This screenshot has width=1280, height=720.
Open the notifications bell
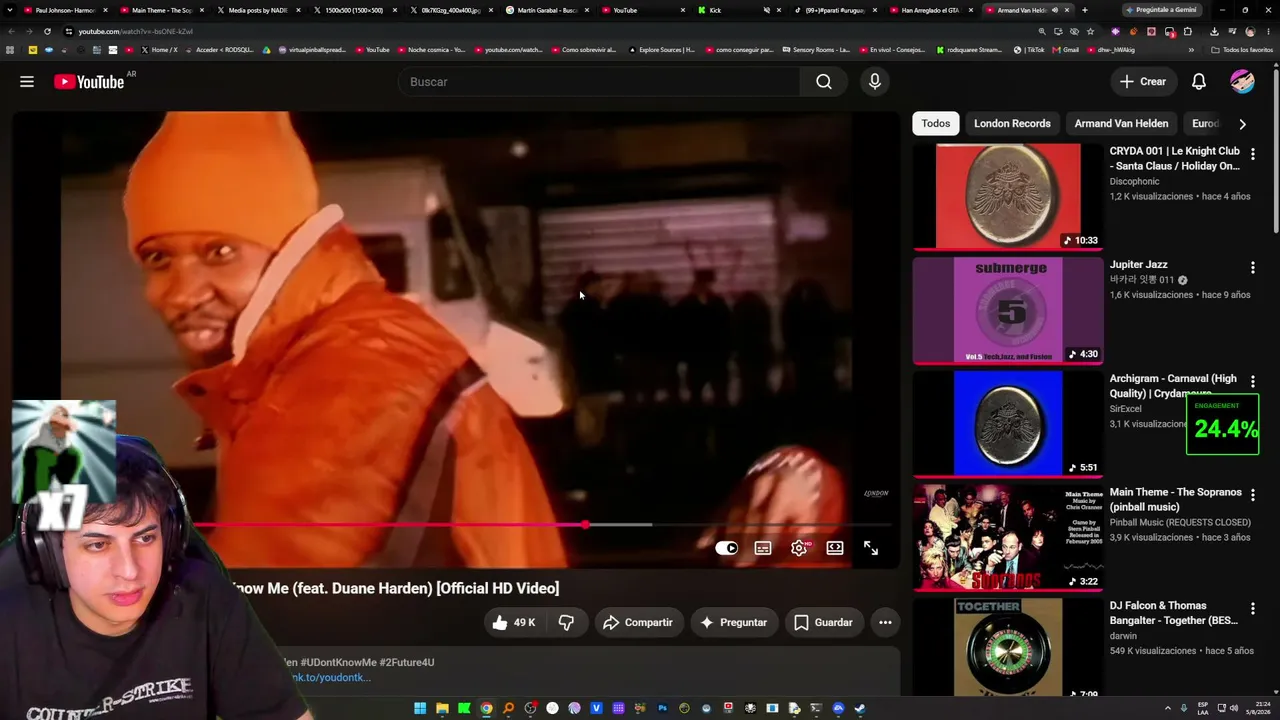[1199, 82]
